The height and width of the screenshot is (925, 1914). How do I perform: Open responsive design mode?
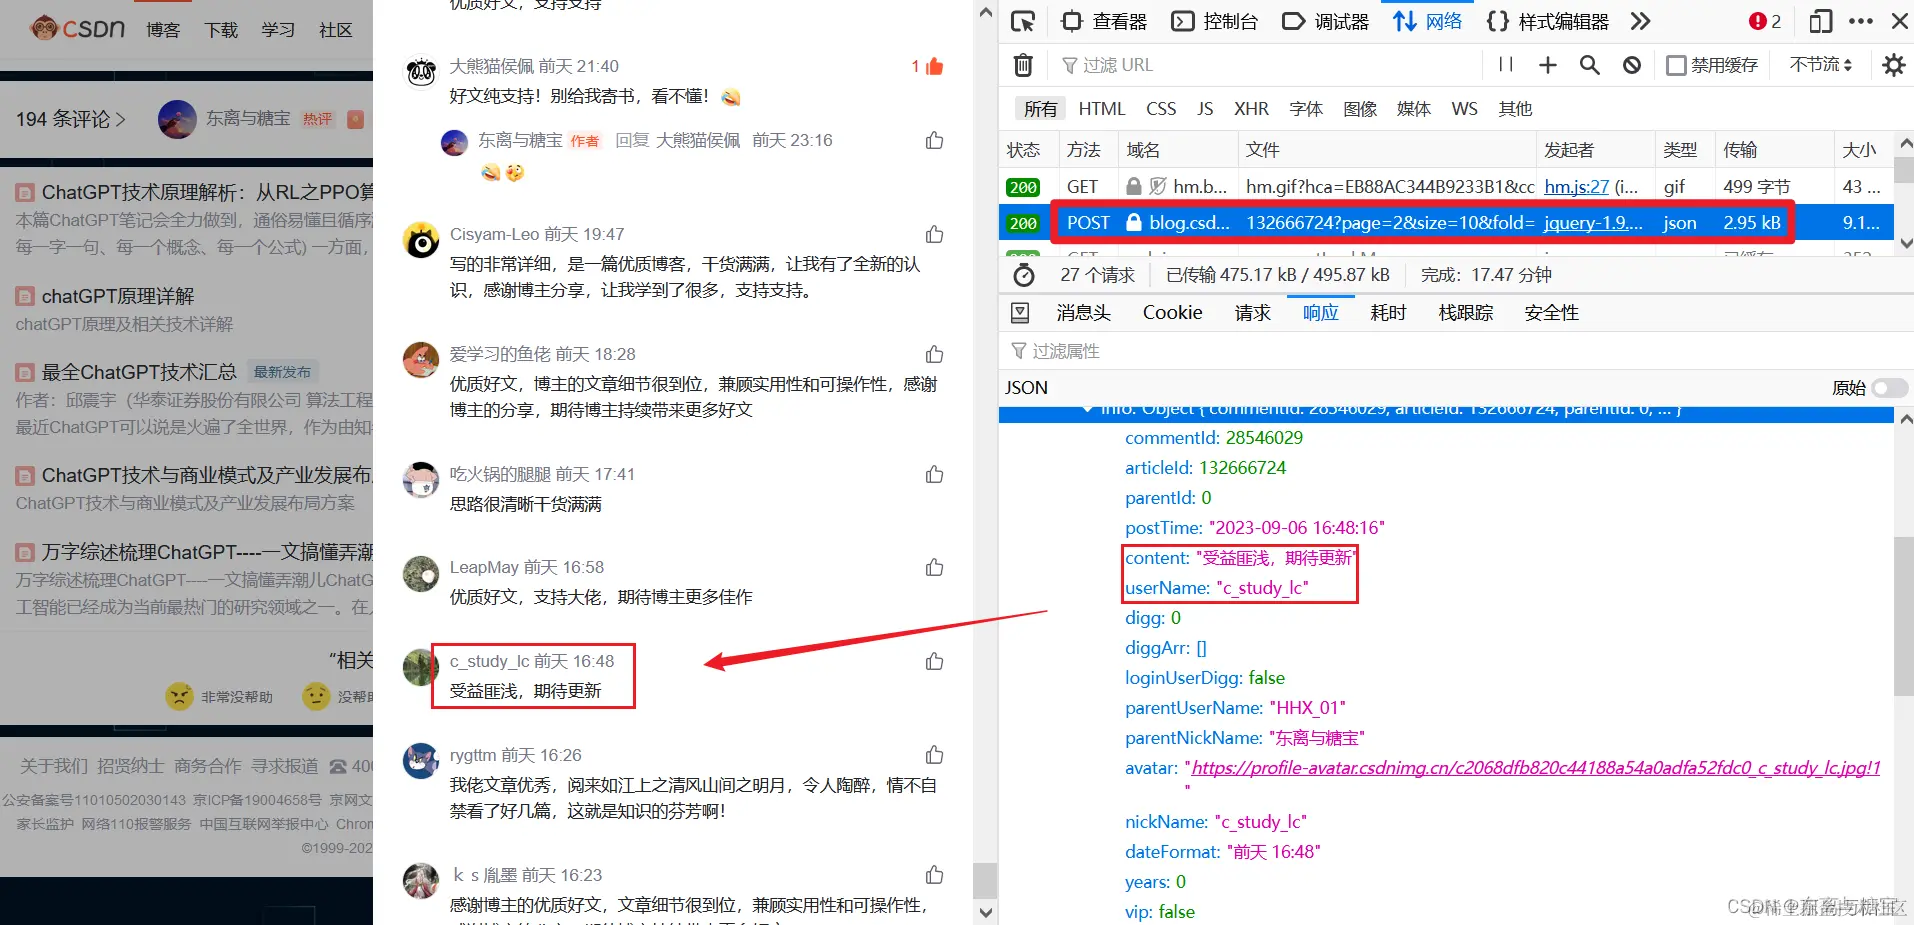1820,20
